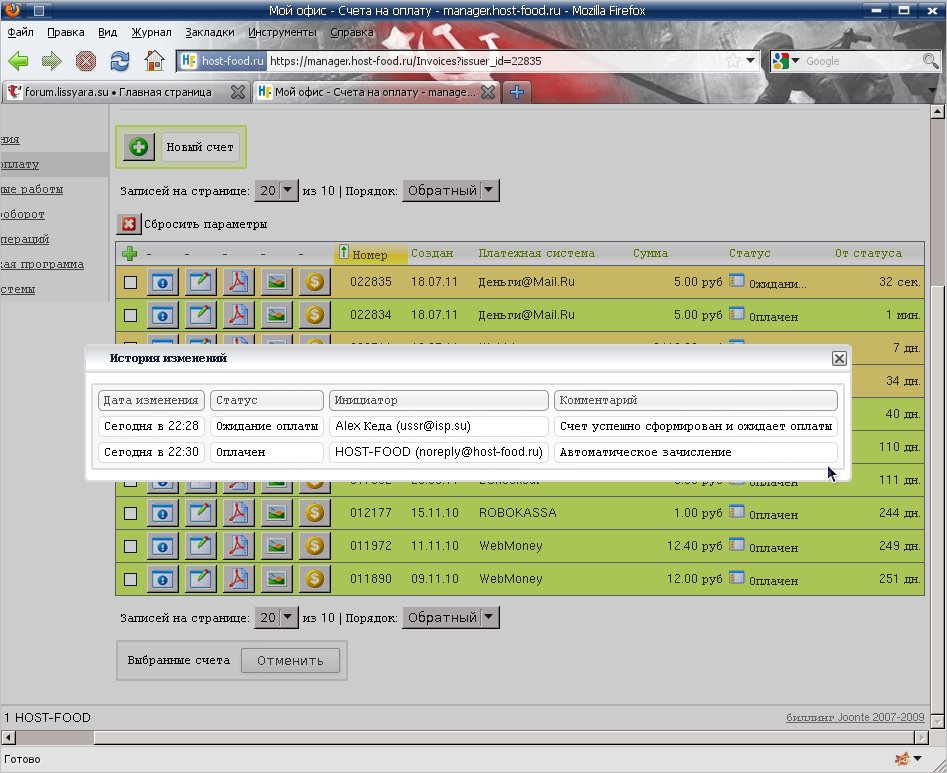The image size is (947, 773).
Task: Open Файл menu
Action: [x=21, y=32]
